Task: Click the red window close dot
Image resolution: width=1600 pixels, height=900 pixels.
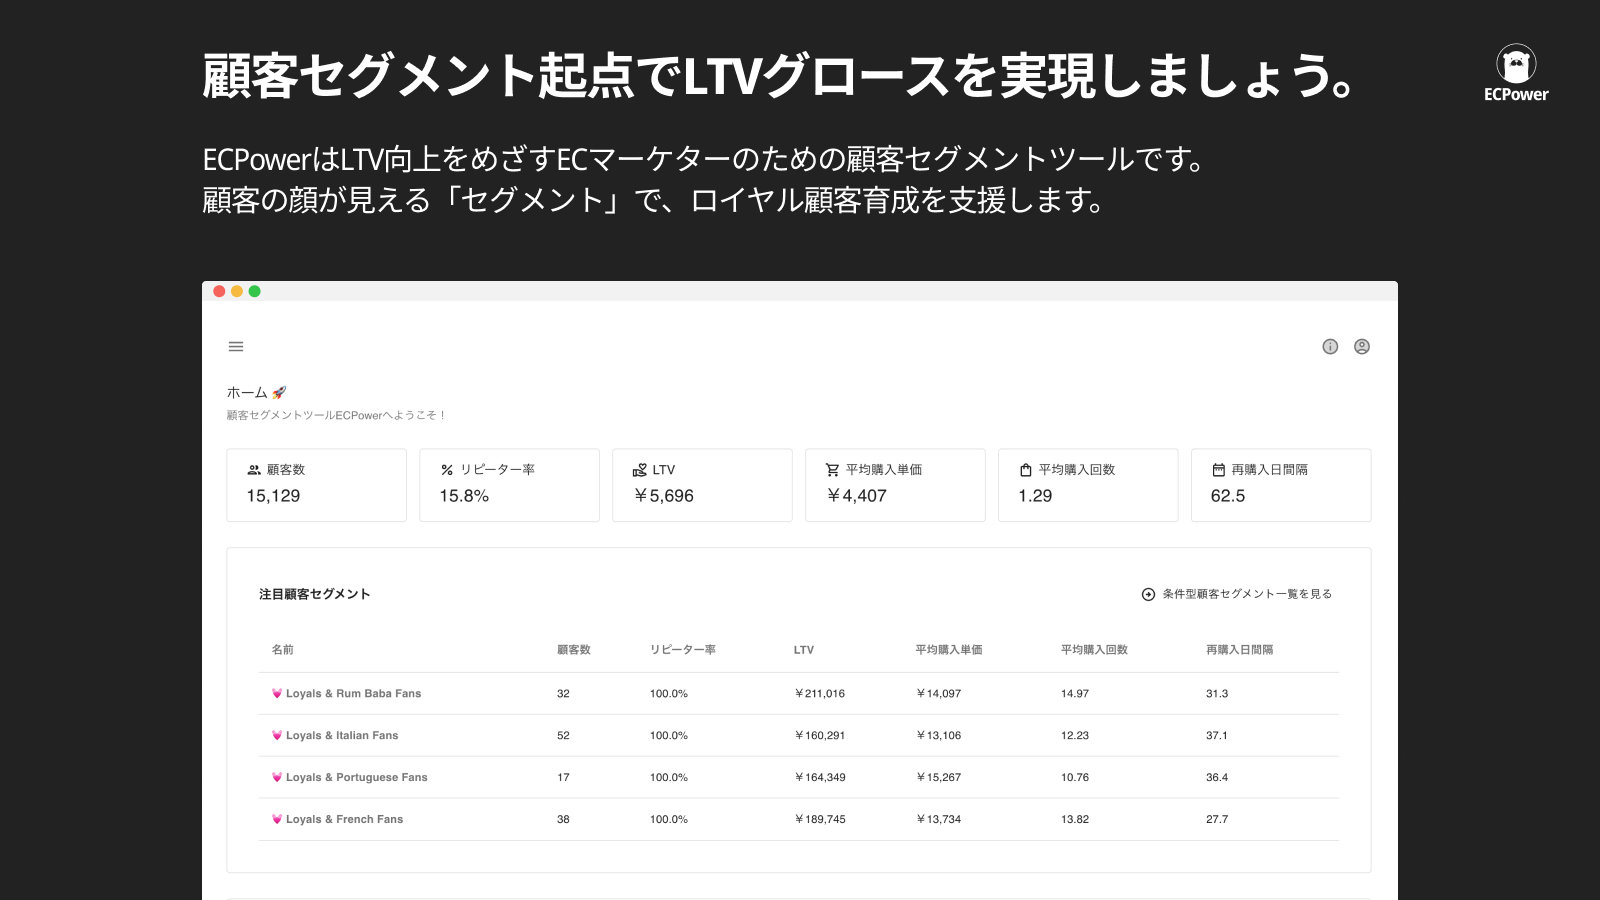Action: pyautogui.click(x=219, y=291)
